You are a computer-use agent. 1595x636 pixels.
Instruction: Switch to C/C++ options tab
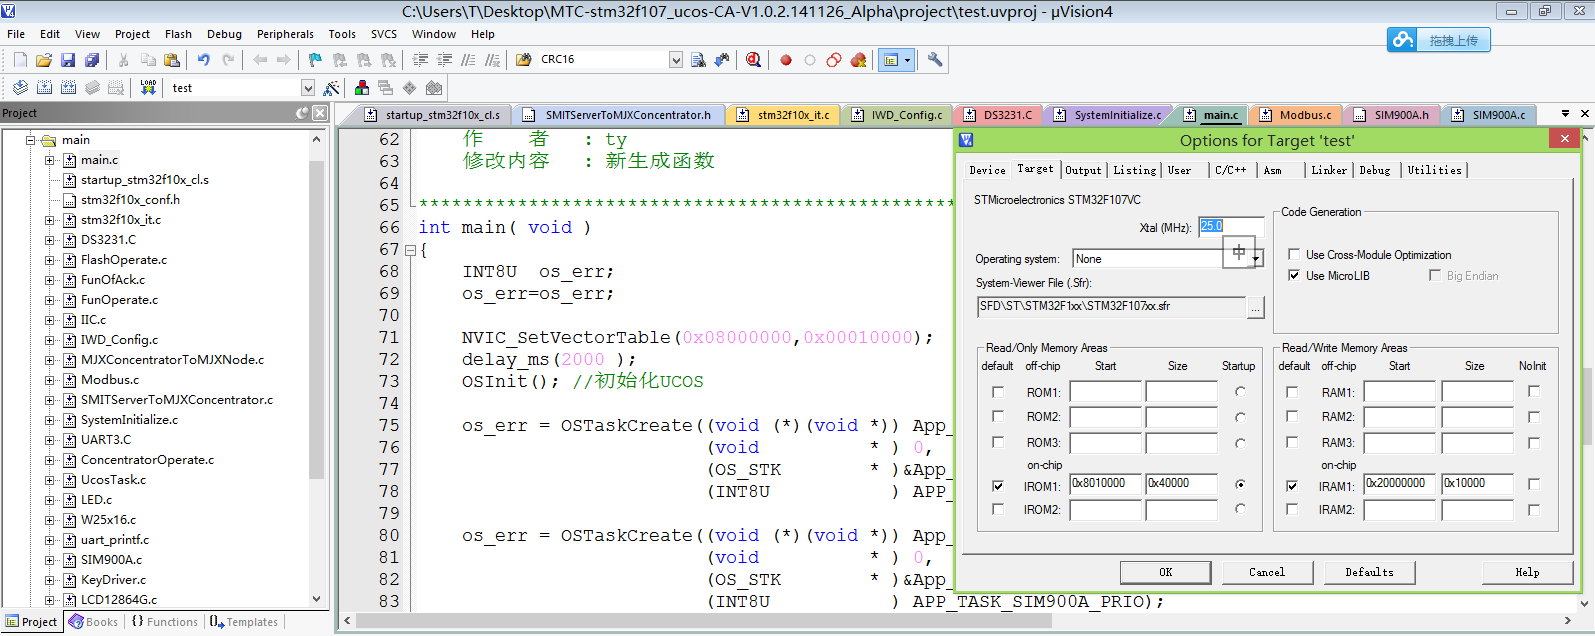[x=1230, y=170]
